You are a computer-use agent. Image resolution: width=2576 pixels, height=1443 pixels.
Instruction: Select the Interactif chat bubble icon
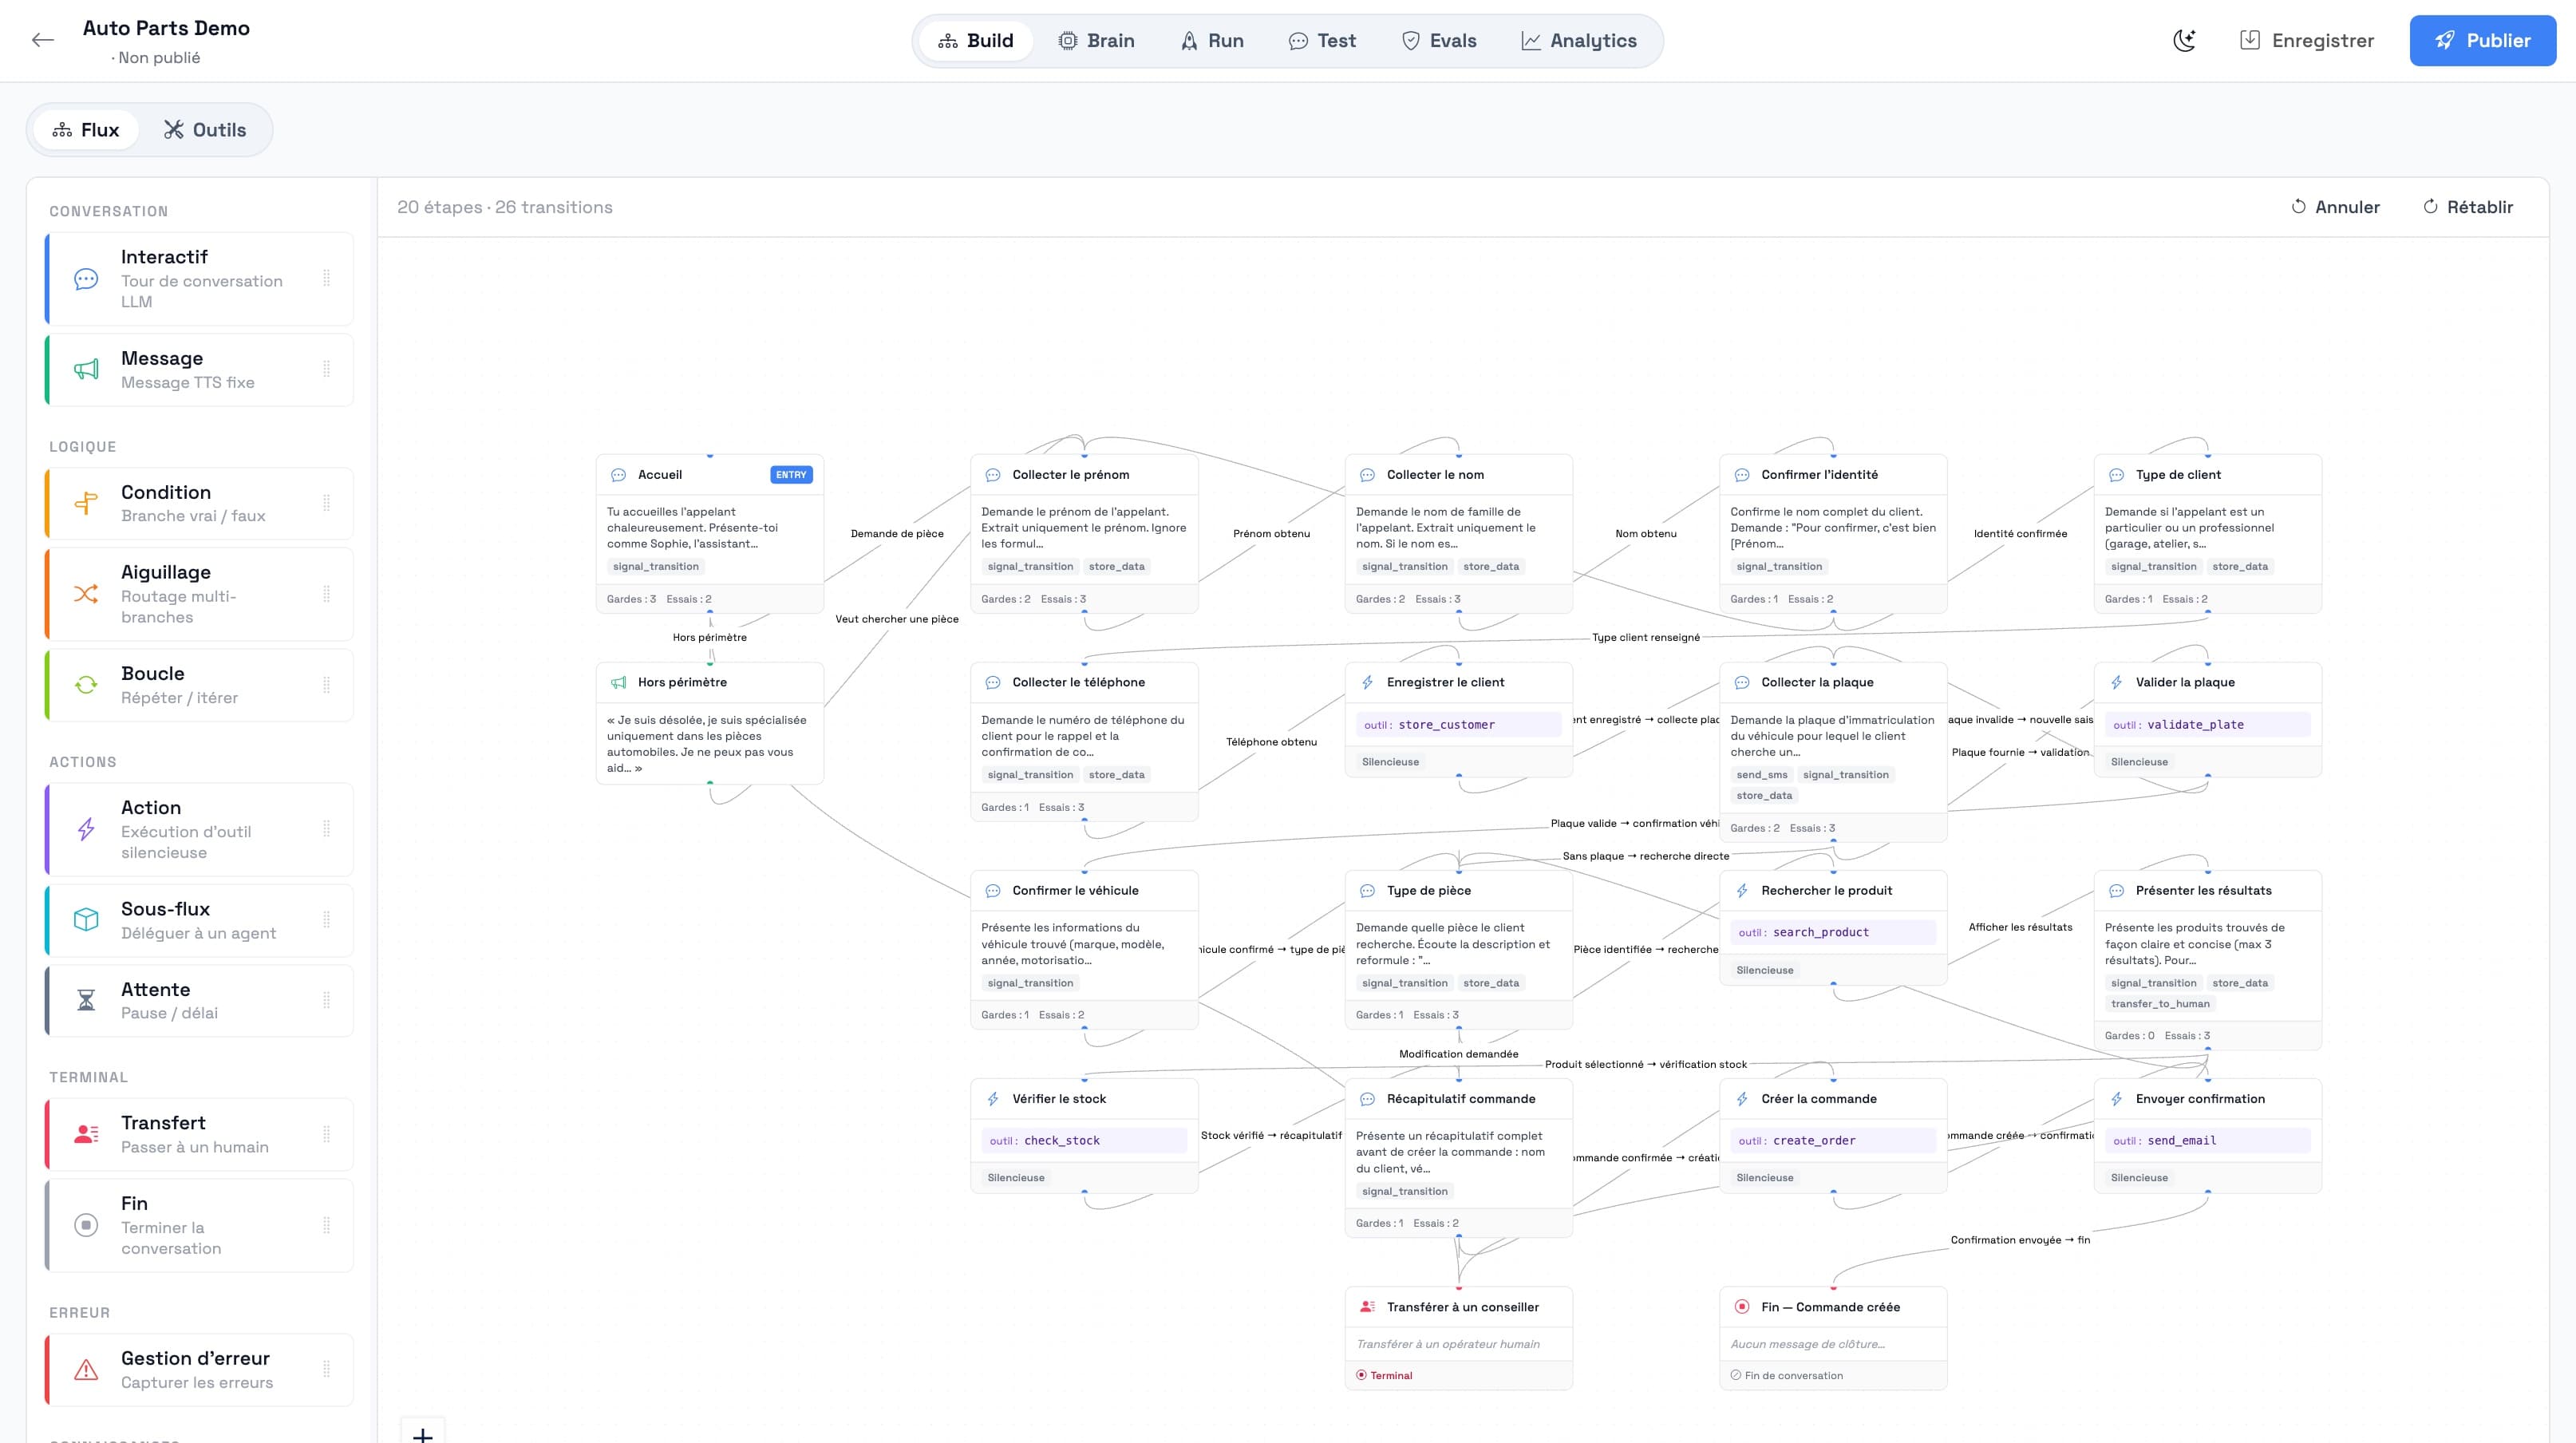pos(86,279)
